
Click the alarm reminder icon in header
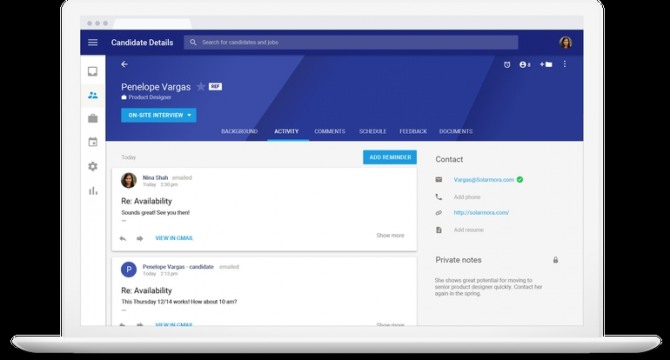(507, 64)
